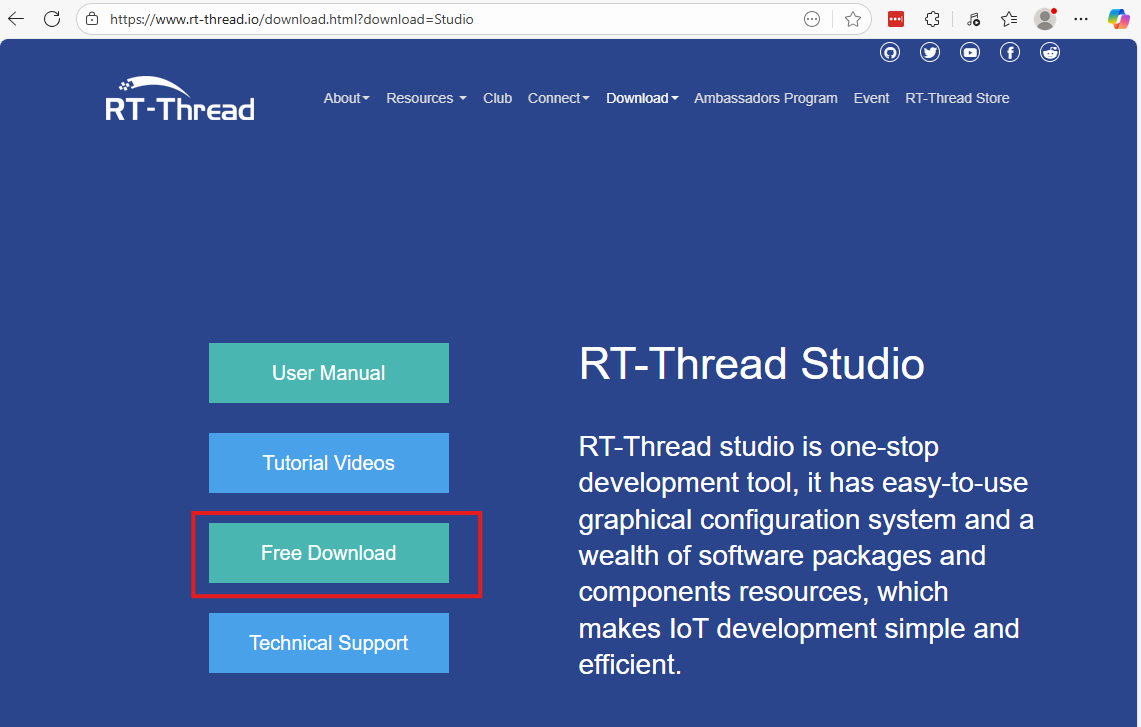Viewport: 1141px width, 727px height.
Task: Select the Club menu item
Action: [x=497, y=98]
